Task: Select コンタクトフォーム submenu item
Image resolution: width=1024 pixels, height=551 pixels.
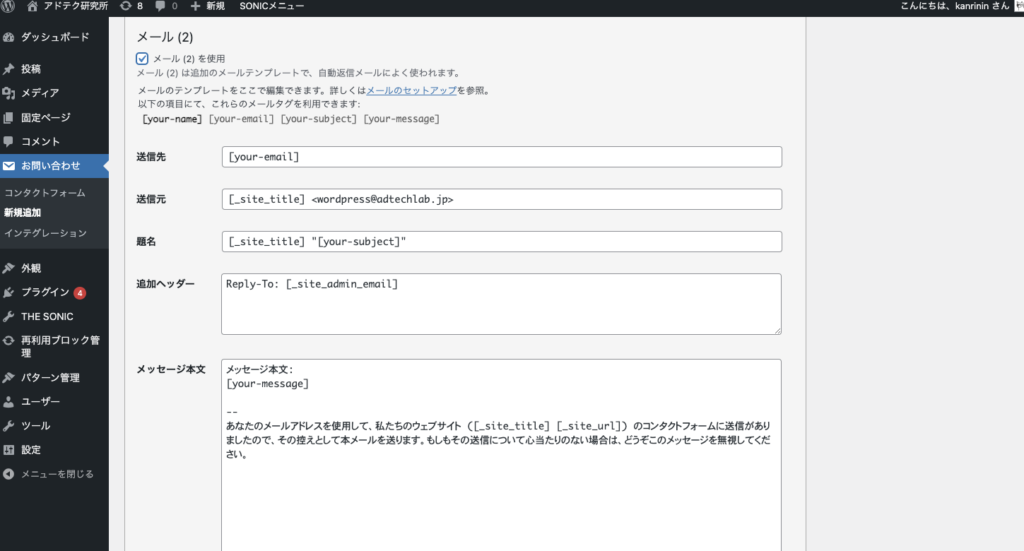Action: [x=45, y=192]
